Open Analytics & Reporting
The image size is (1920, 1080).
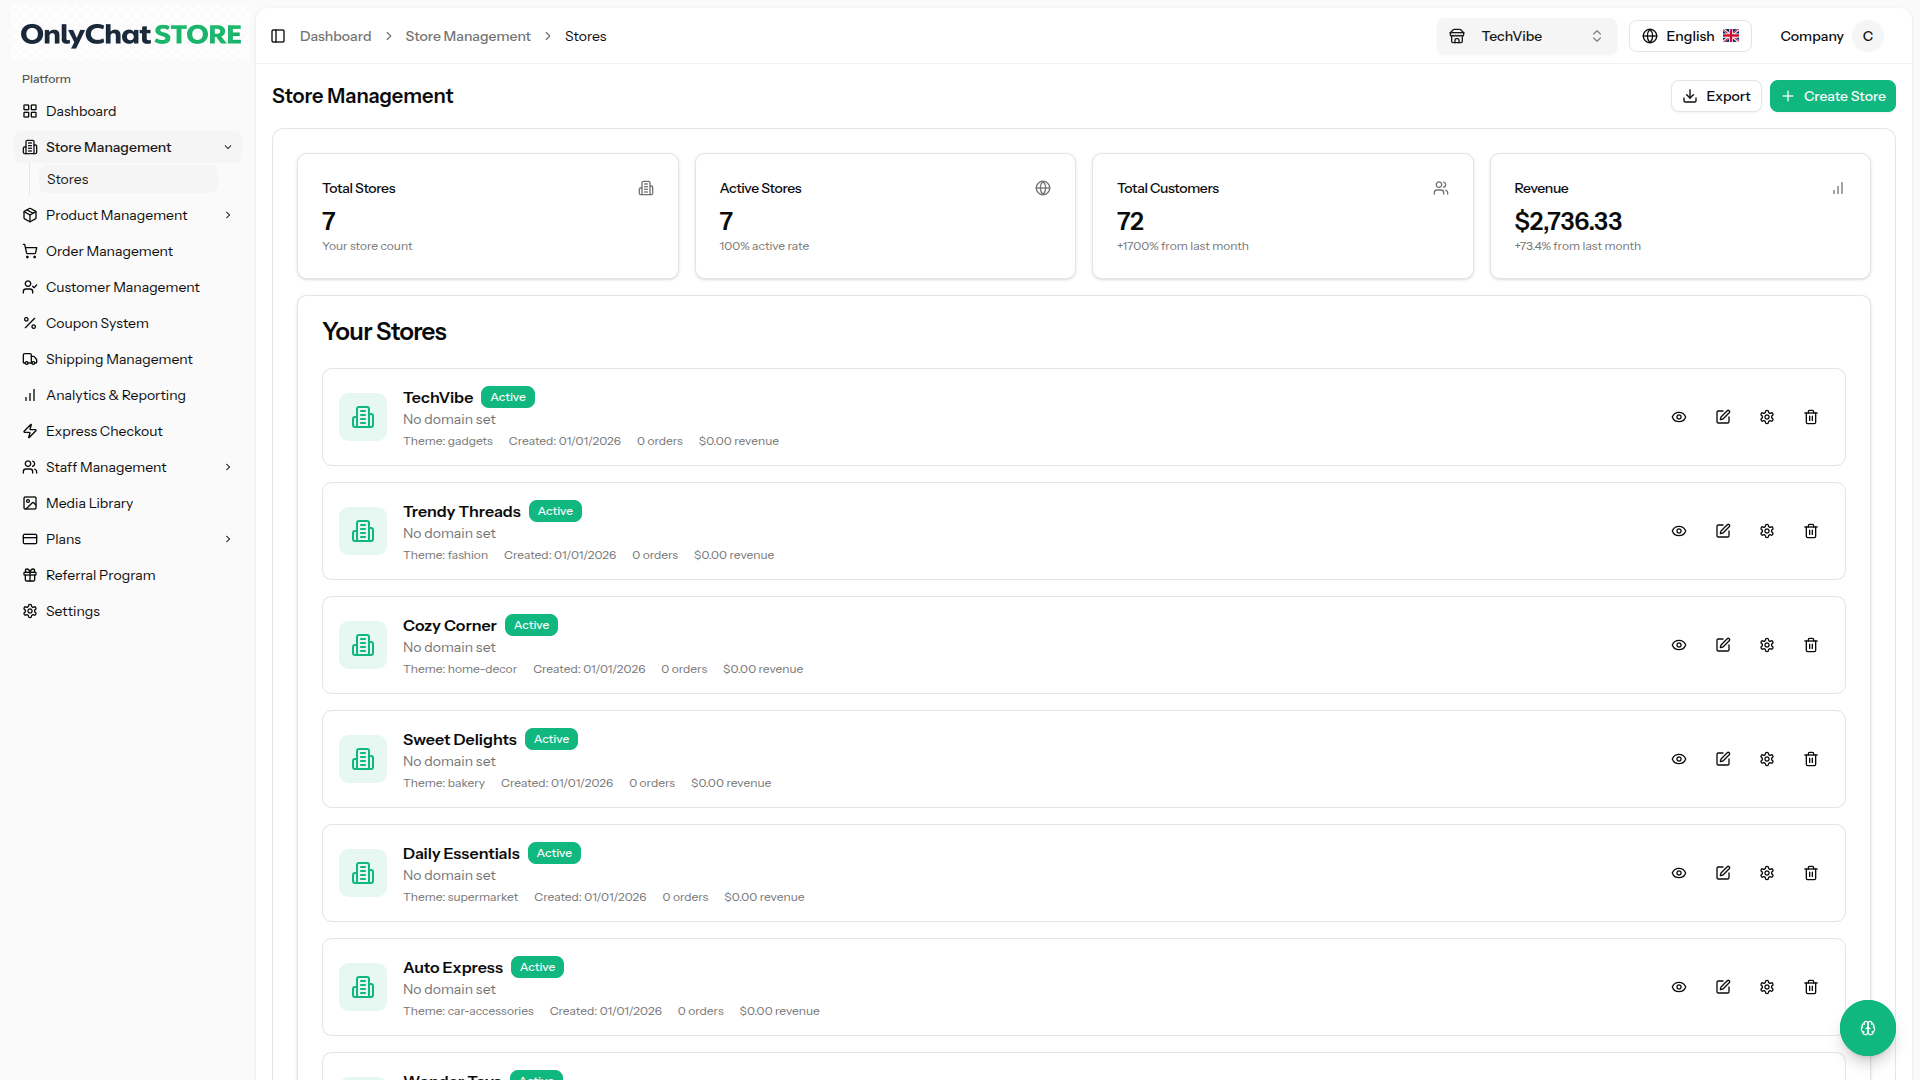coord(128,395)
